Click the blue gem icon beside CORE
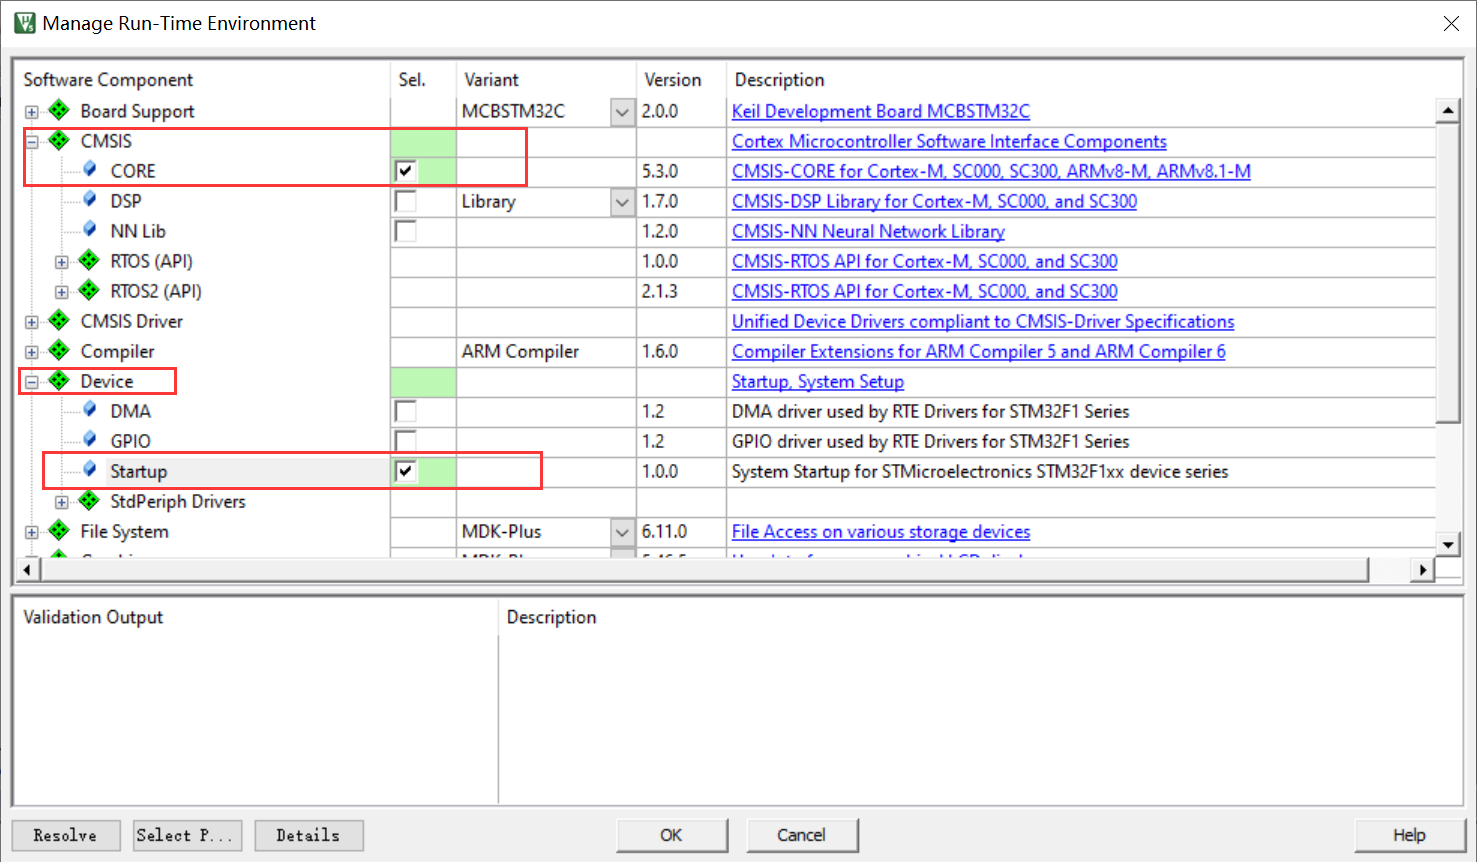The width and height of the screenshot is (1477, 862). pyautogui.click(x=90, y=169)
